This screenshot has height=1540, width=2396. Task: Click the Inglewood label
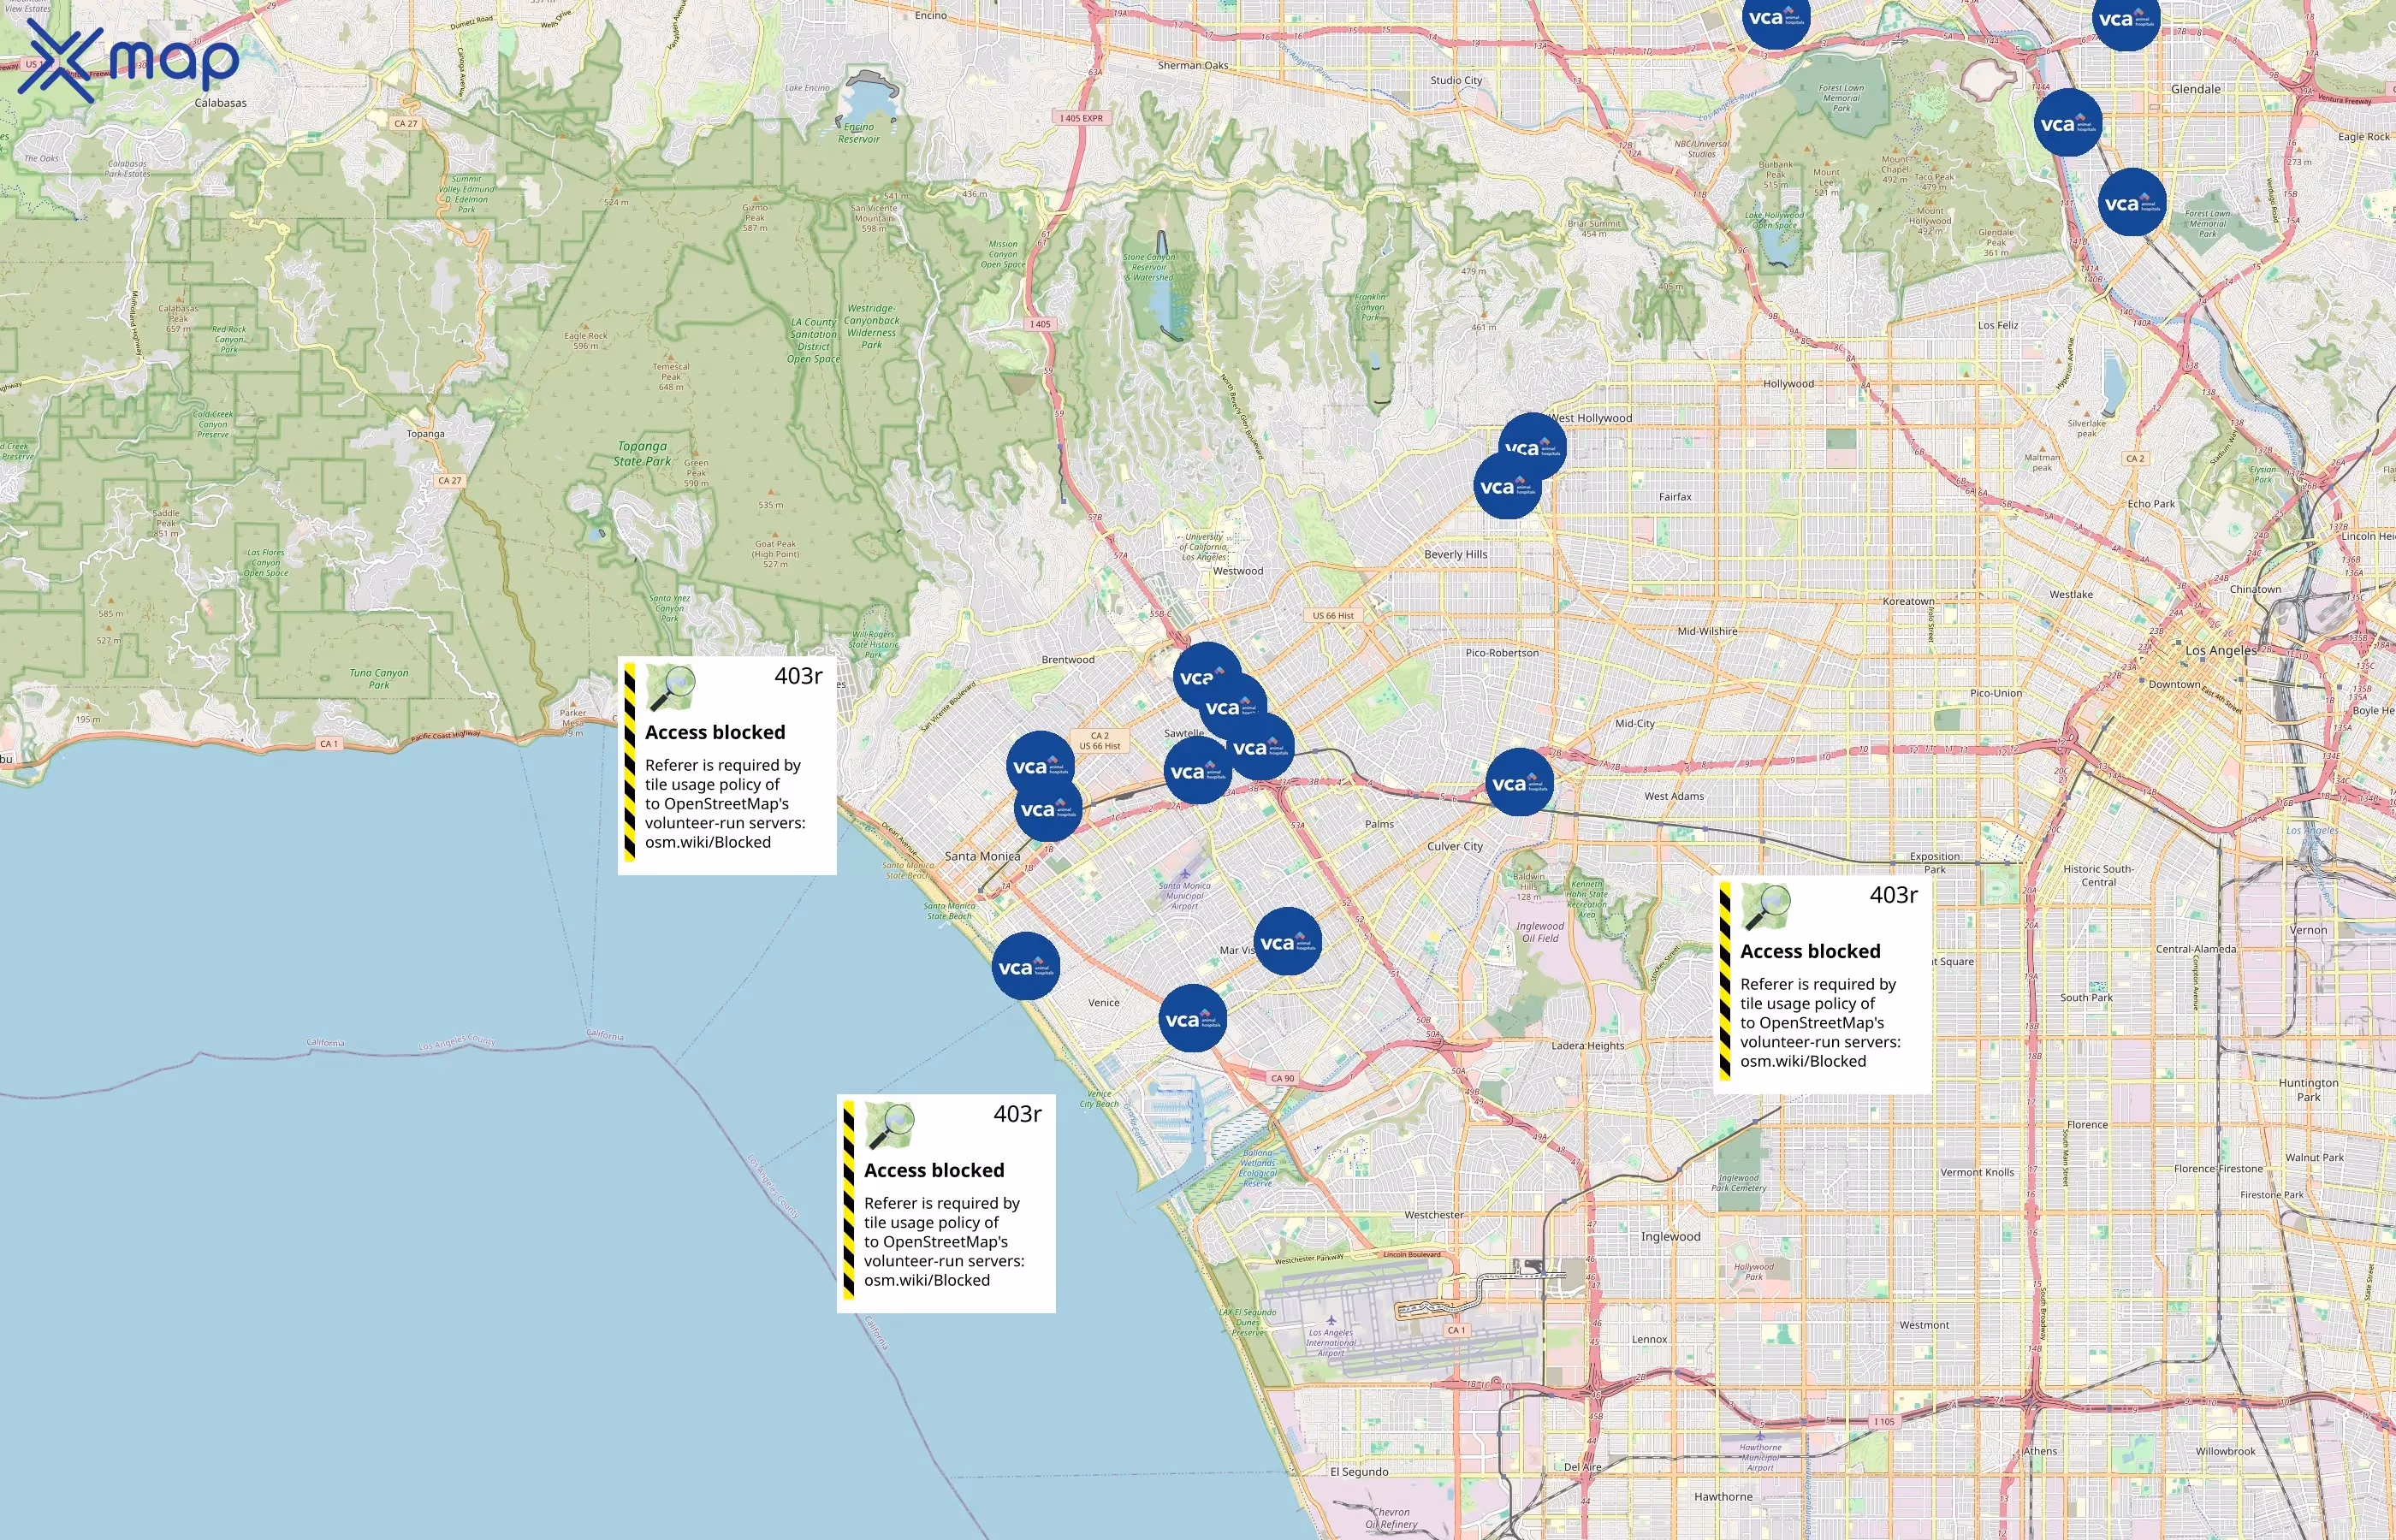click(1670, 1237)
